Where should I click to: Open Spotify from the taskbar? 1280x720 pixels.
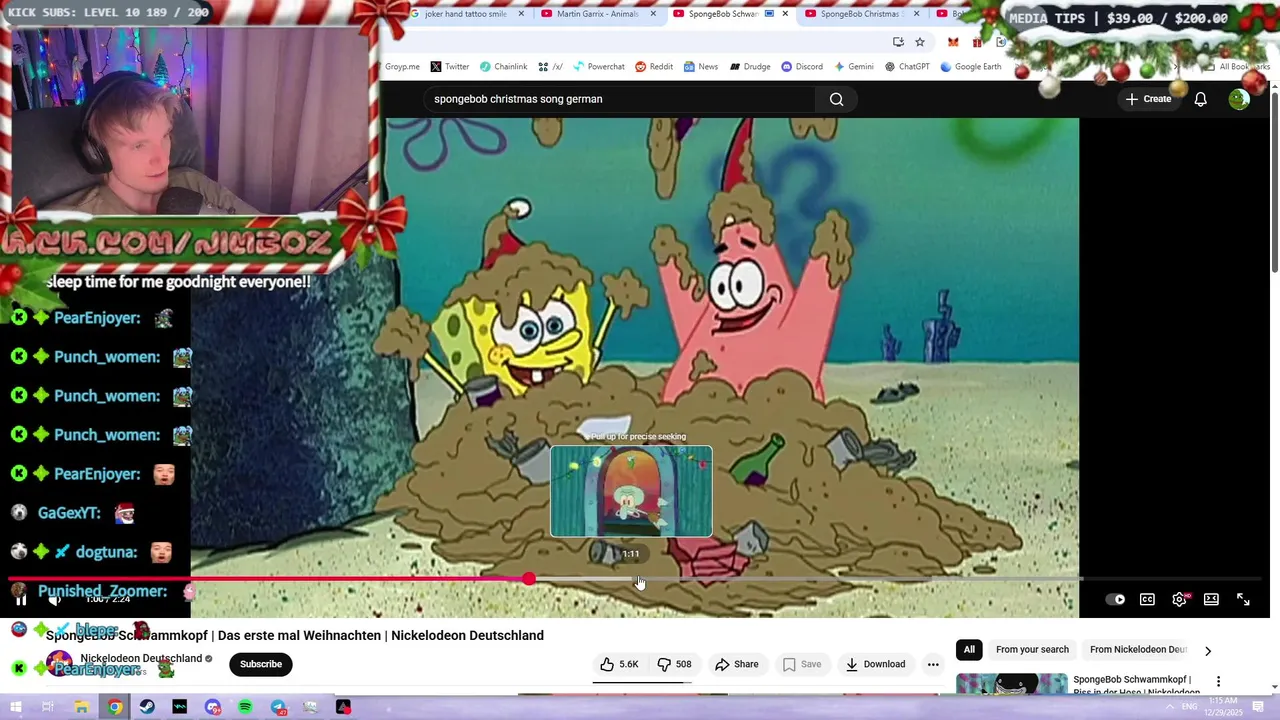click(x=245, y=707)
